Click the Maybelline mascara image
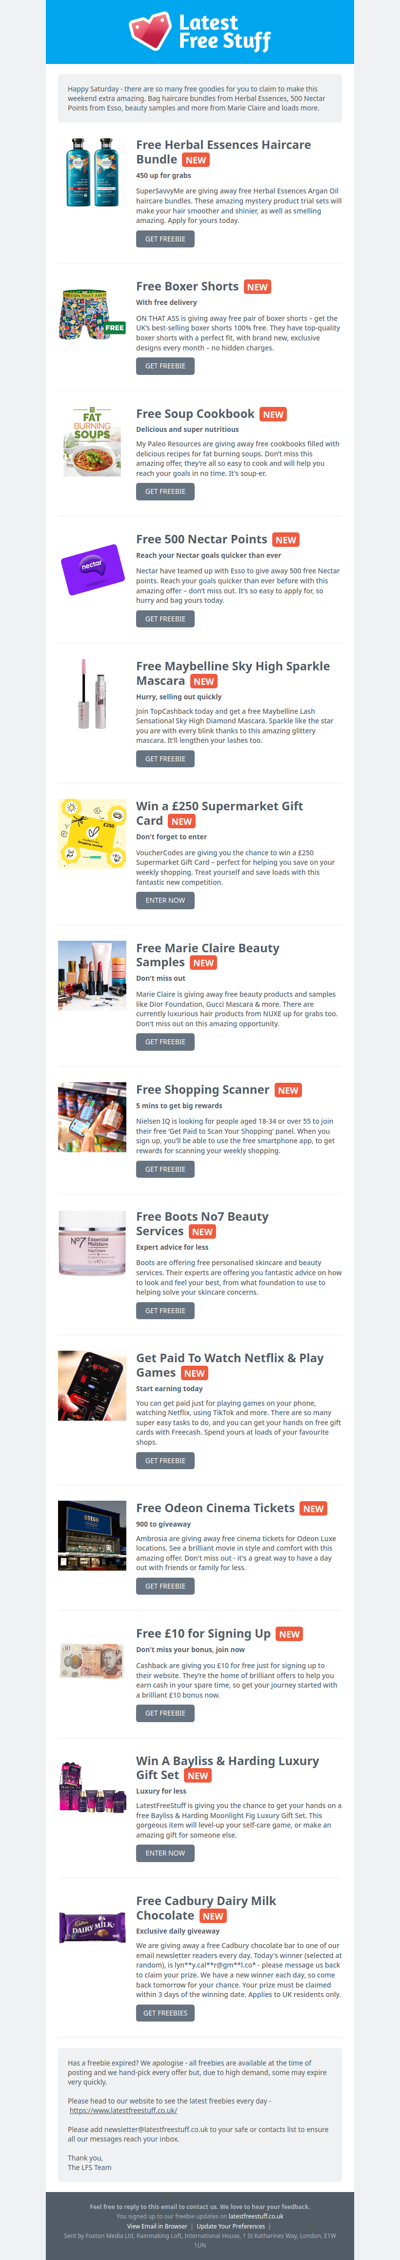 point(92,693)
